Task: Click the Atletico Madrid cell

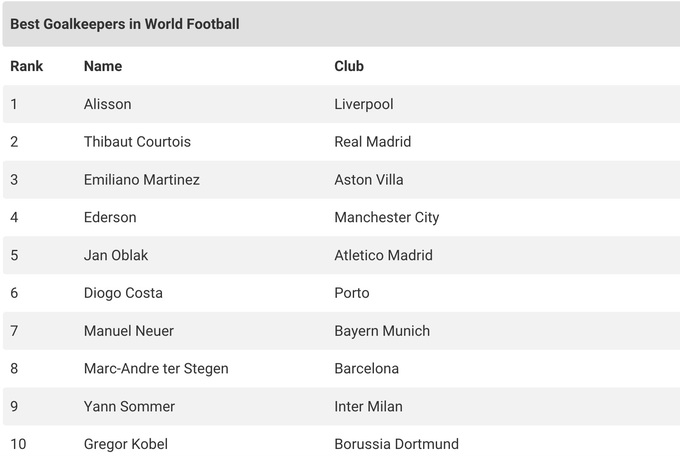Action: tap(383, 255)
